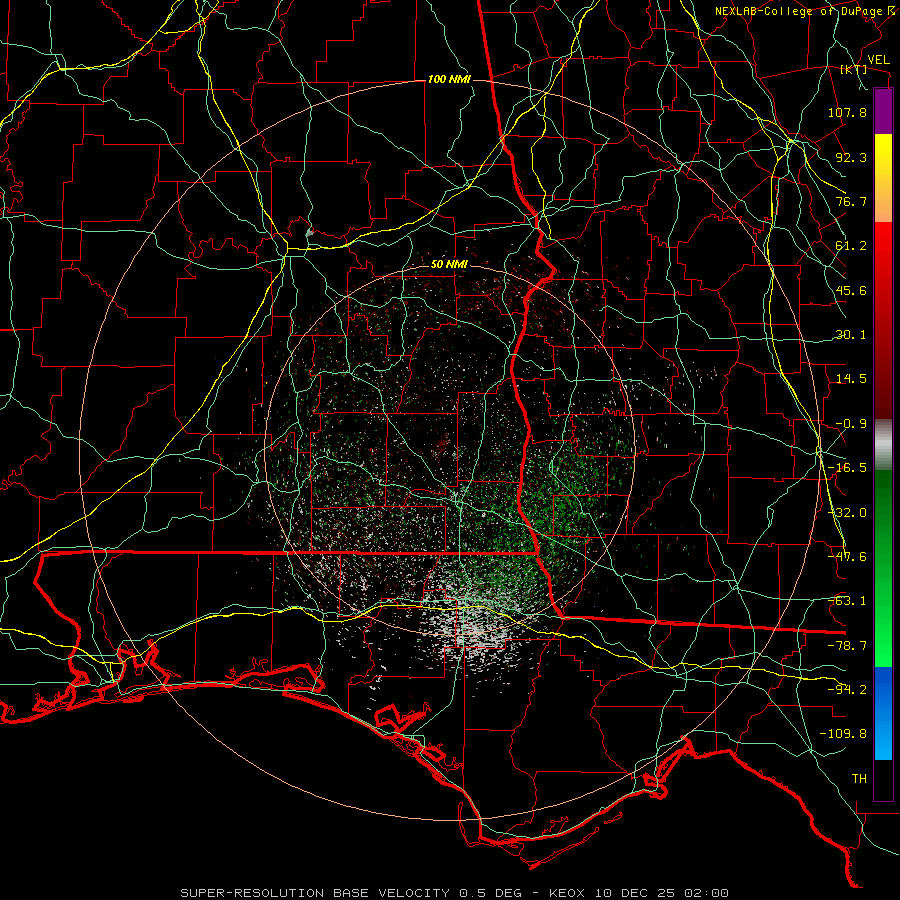
Task: Click the -16.5 value on velocity scale
Action: [847, 468]
